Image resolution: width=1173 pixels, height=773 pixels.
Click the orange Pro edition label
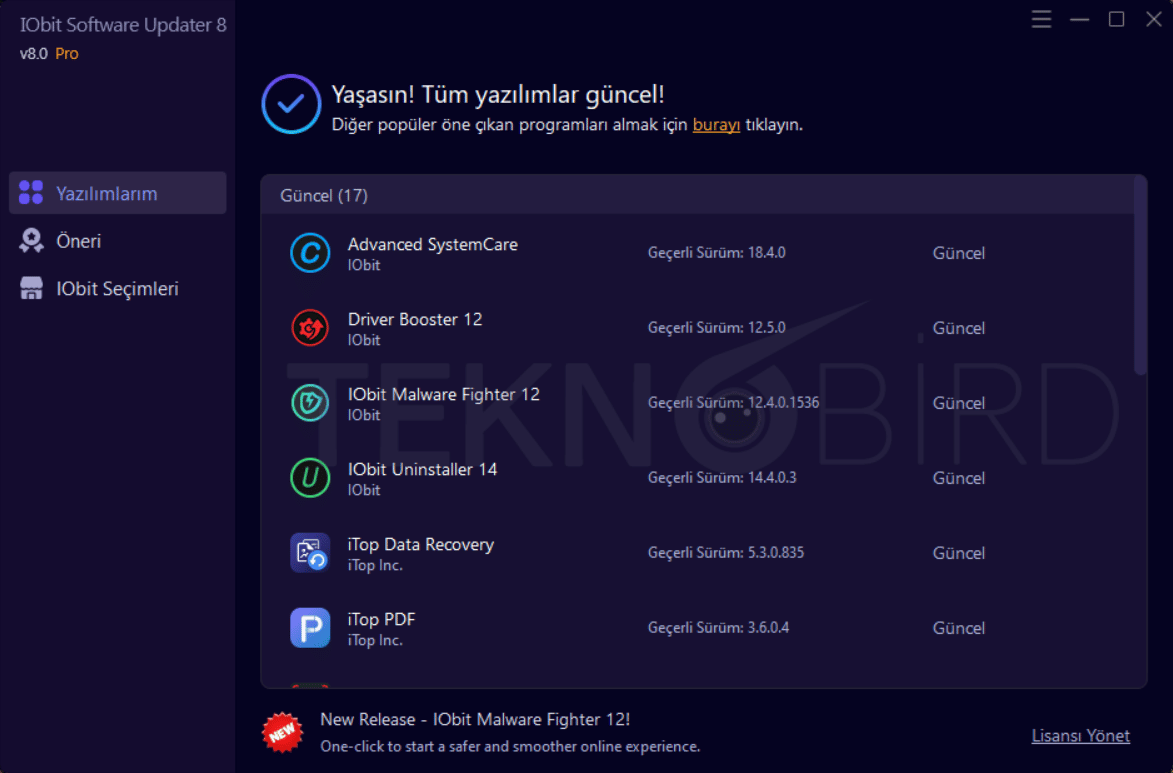coord(67,54)
